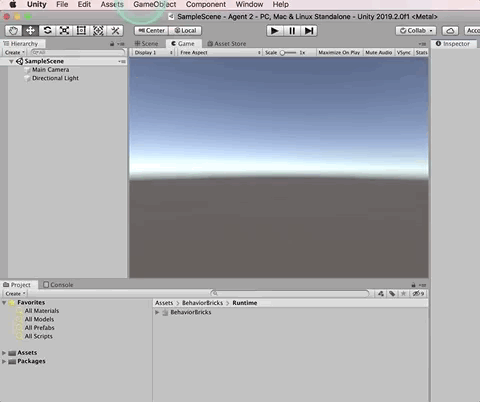Open Hierarchy panel options menu
The width and height of the screenshot is (480, 402).
pyautogui.click(x=121, y=44)
